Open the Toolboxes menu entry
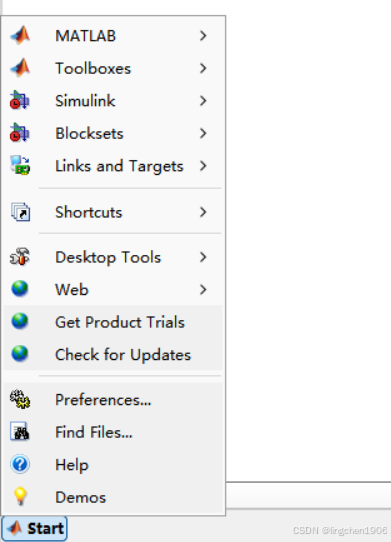Viewport: 391px width, 542px height. tap(113, 68)
